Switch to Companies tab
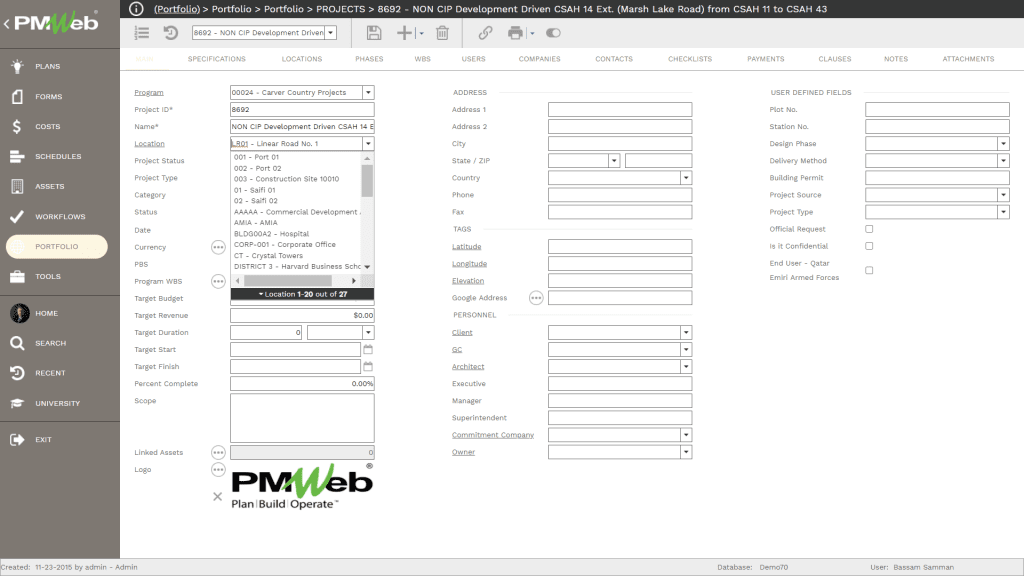This screenshot has width=1024, height=576. coord(539,59)
